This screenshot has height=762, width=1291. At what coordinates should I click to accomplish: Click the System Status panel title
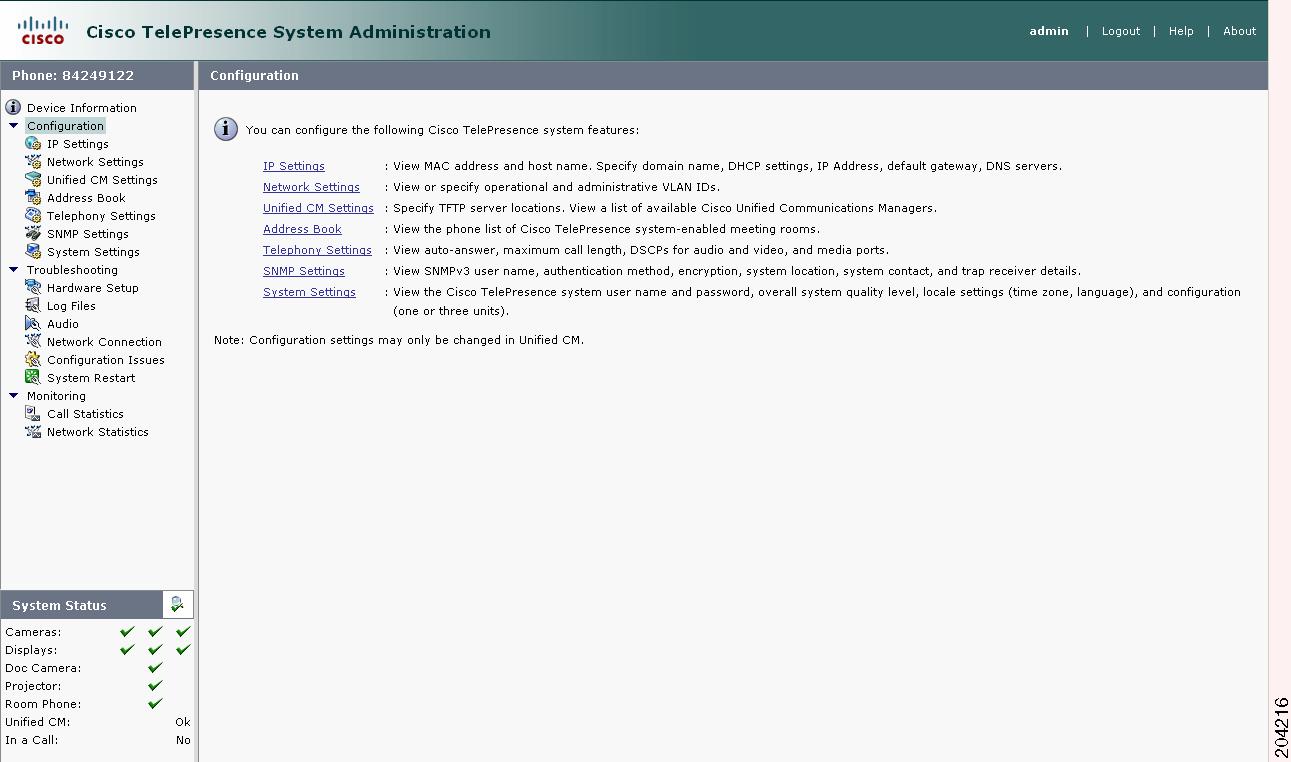59,605
